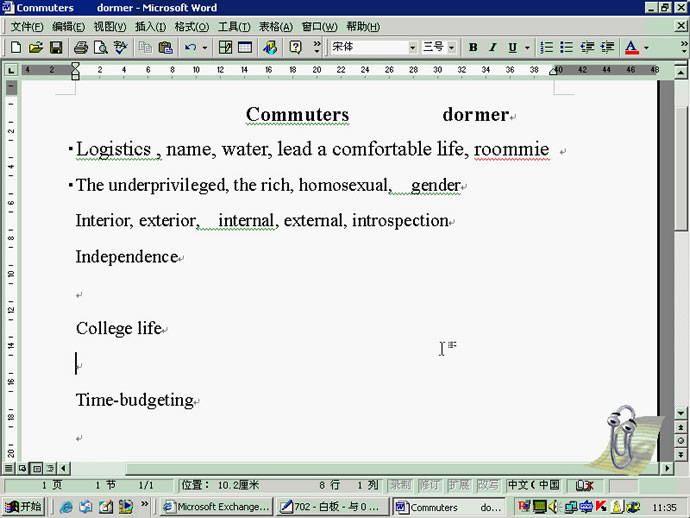Open font color palette dropdown

click(646, 48)
